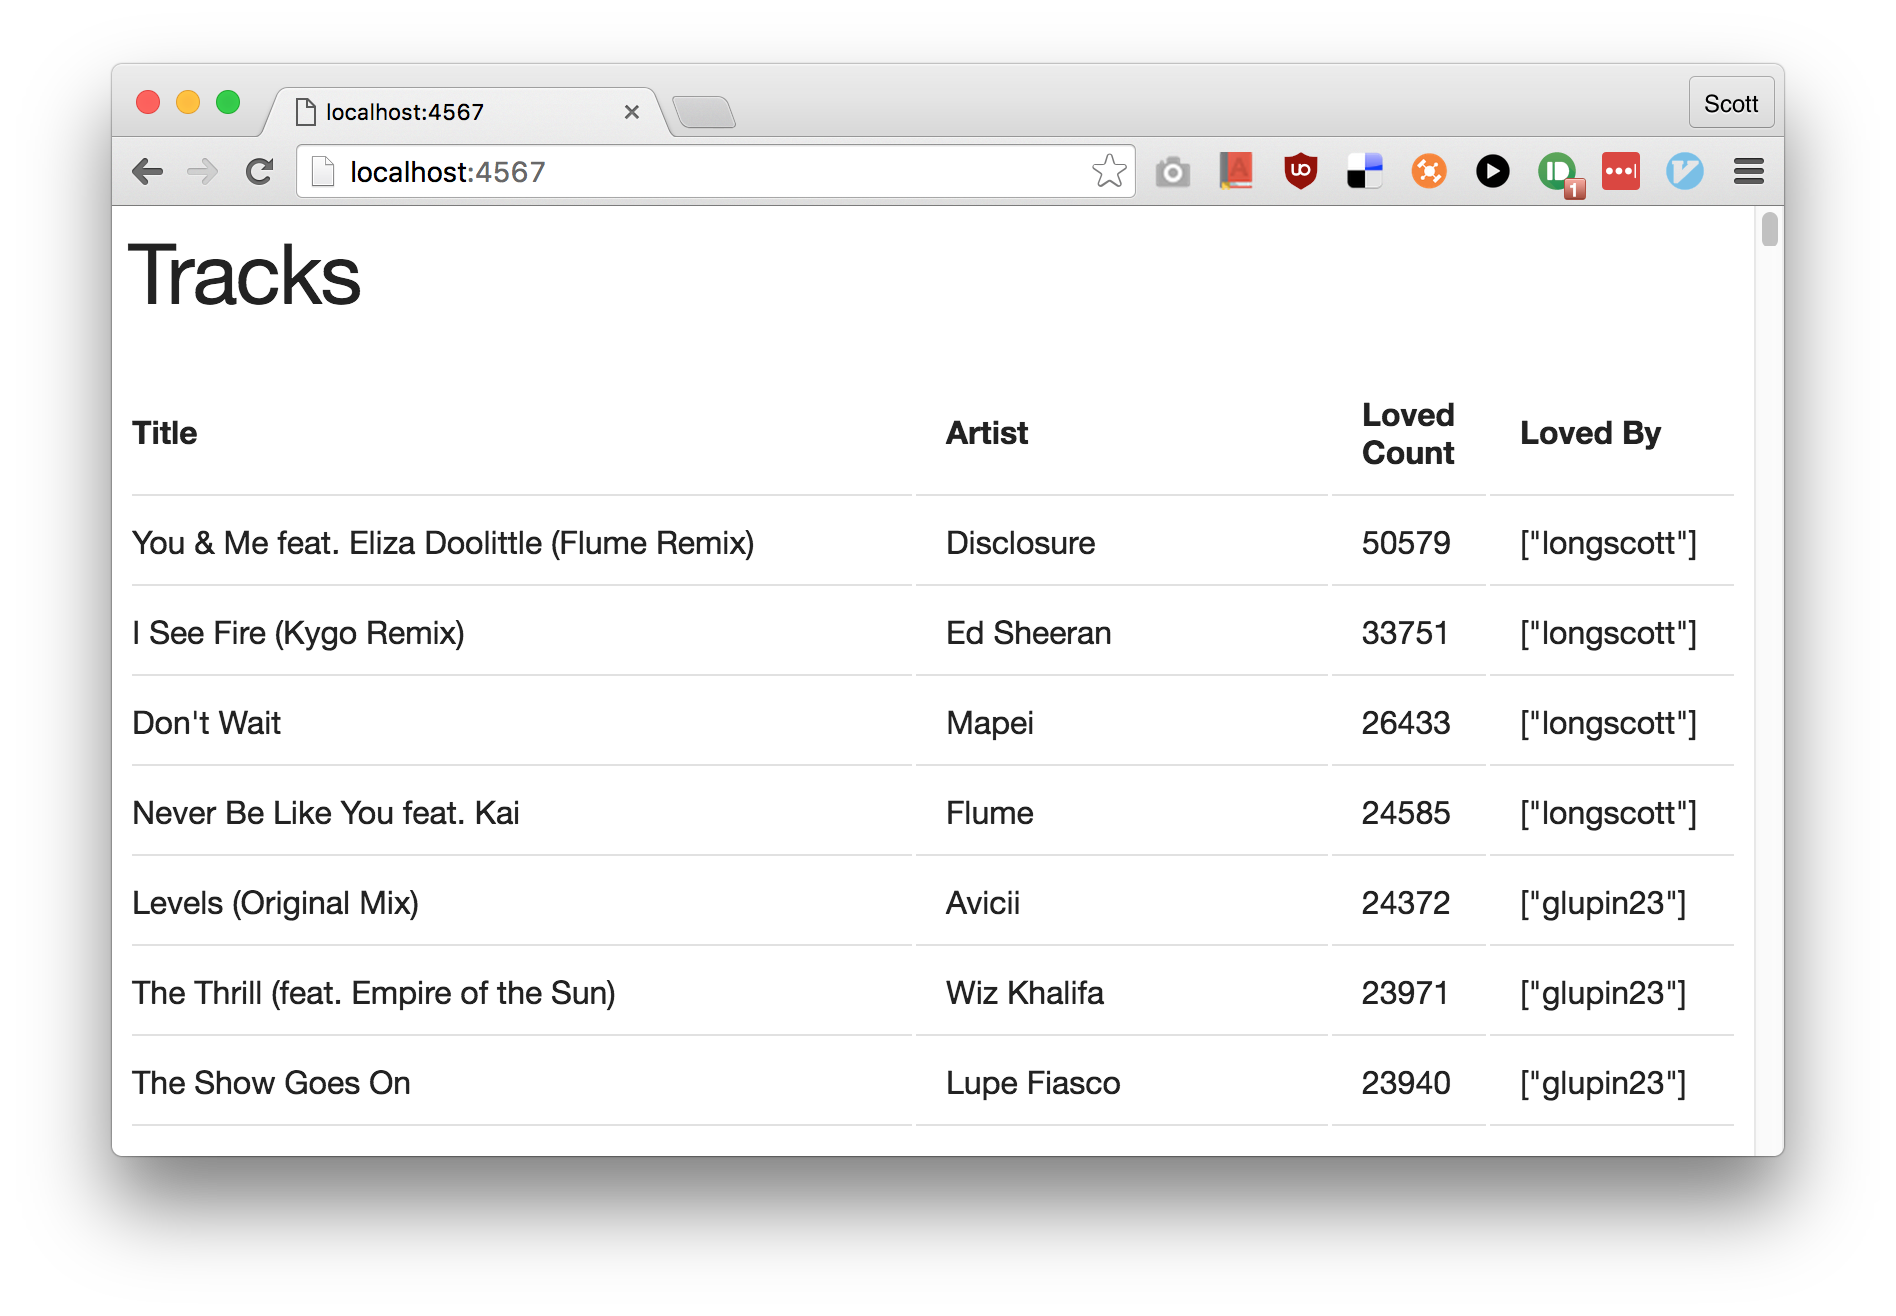This screenshot has width=1896, height=1316.
Task: Click The Show Goes On title
Action: (x=271, y=1083)
